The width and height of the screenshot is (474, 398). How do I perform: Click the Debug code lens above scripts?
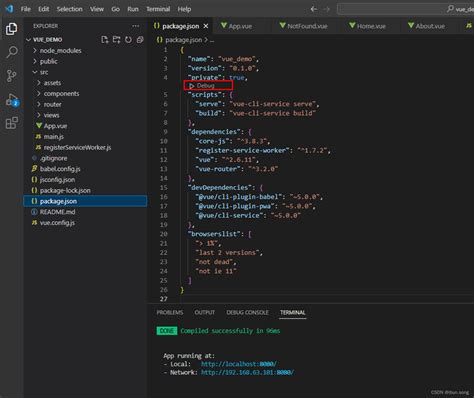point(202,86)
